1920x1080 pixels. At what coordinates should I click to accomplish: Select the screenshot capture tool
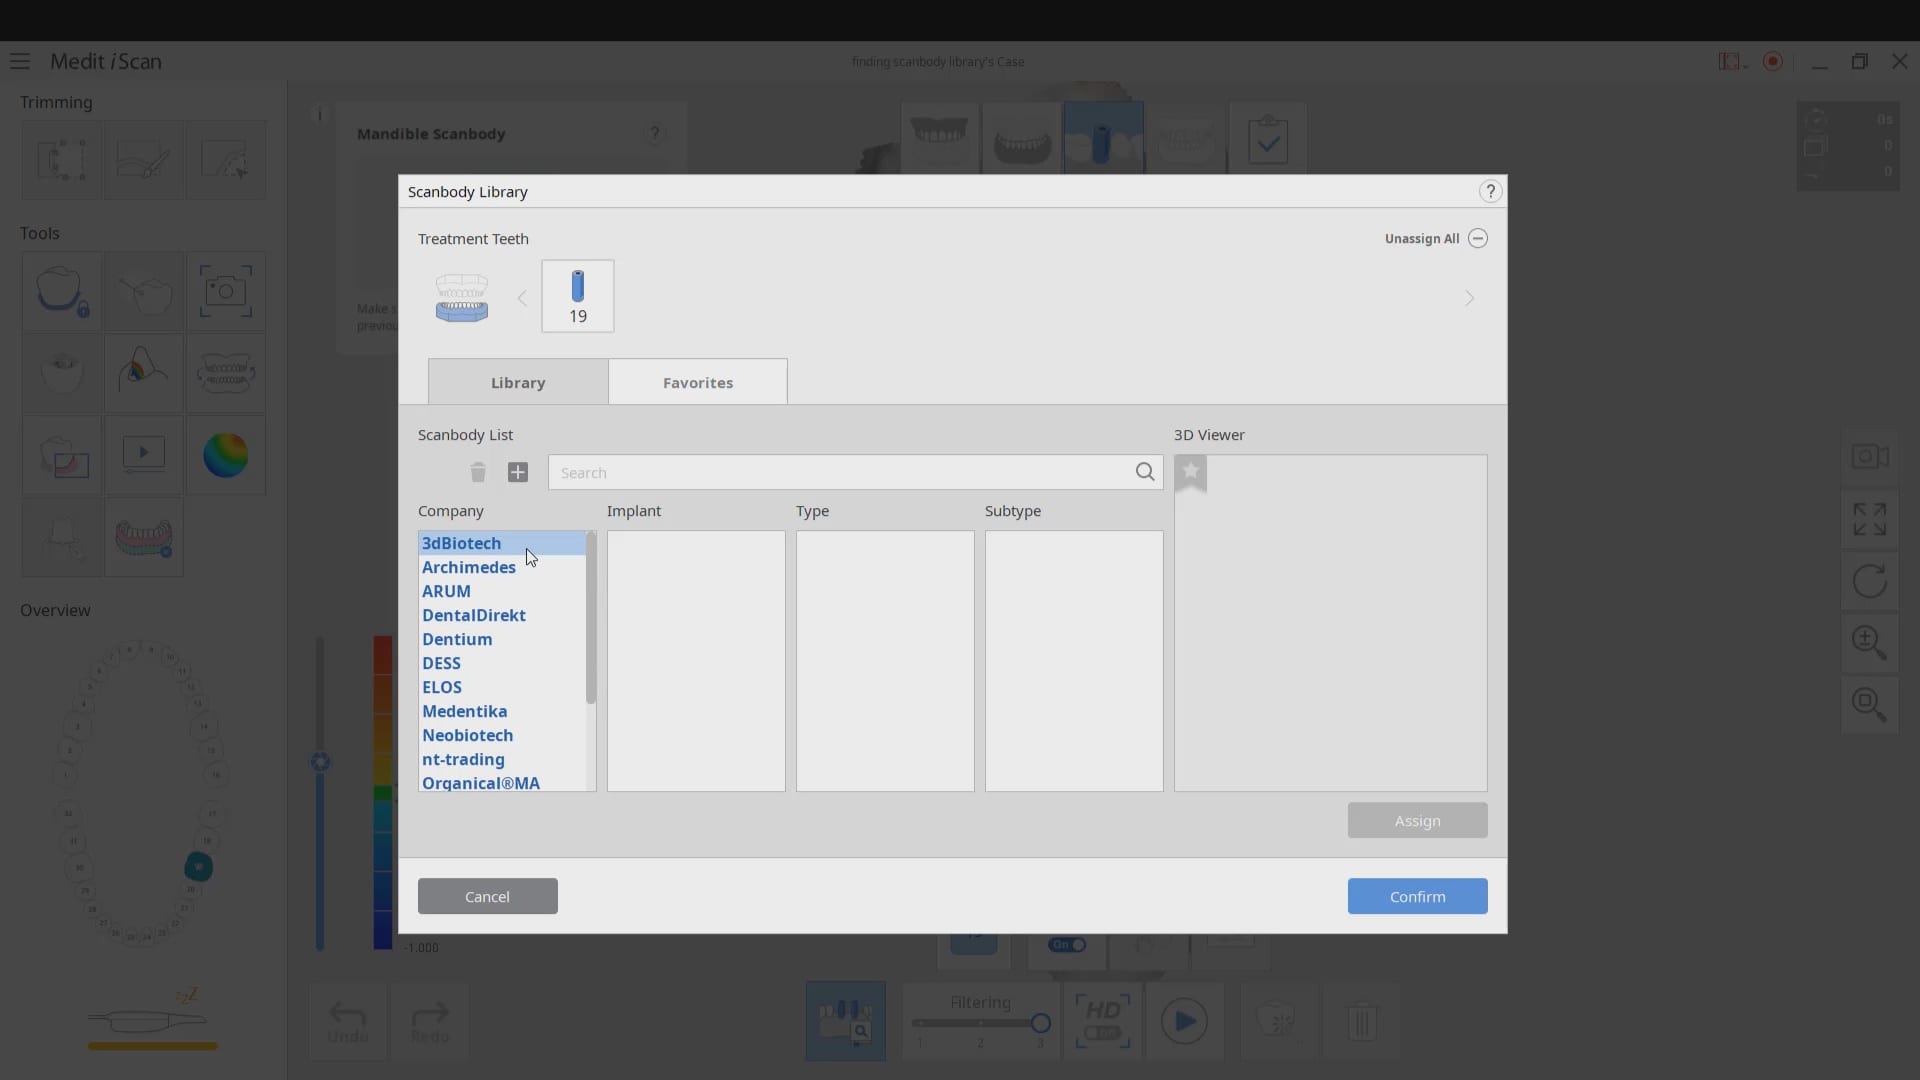(225, 291)
